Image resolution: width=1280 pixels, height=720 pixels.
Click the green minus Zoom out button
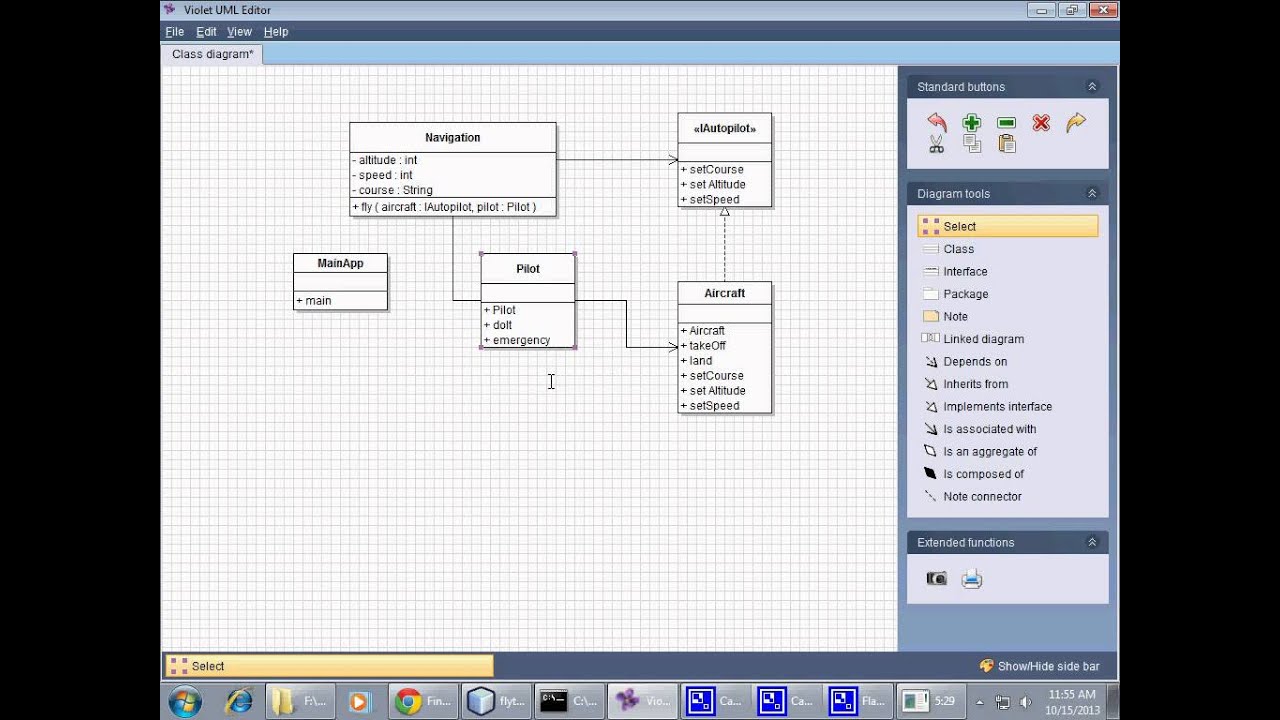click(x=1006, y=122)
